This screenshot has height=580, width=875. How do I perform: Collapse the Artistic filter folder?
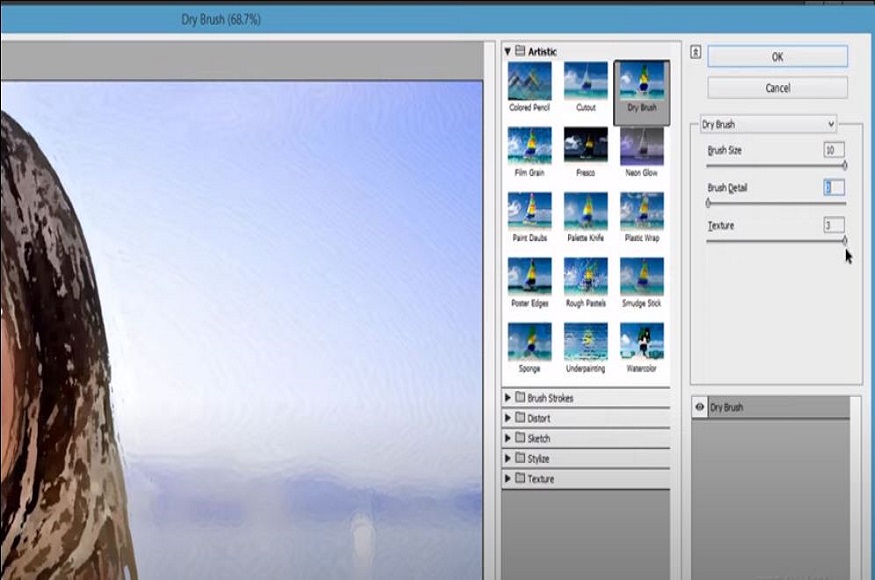[508, 51]
